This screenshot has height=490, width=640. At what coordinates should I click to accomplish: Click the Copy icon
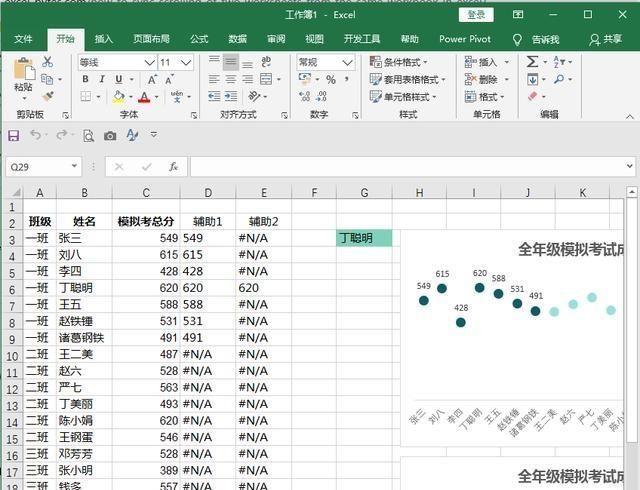(47, 79)
